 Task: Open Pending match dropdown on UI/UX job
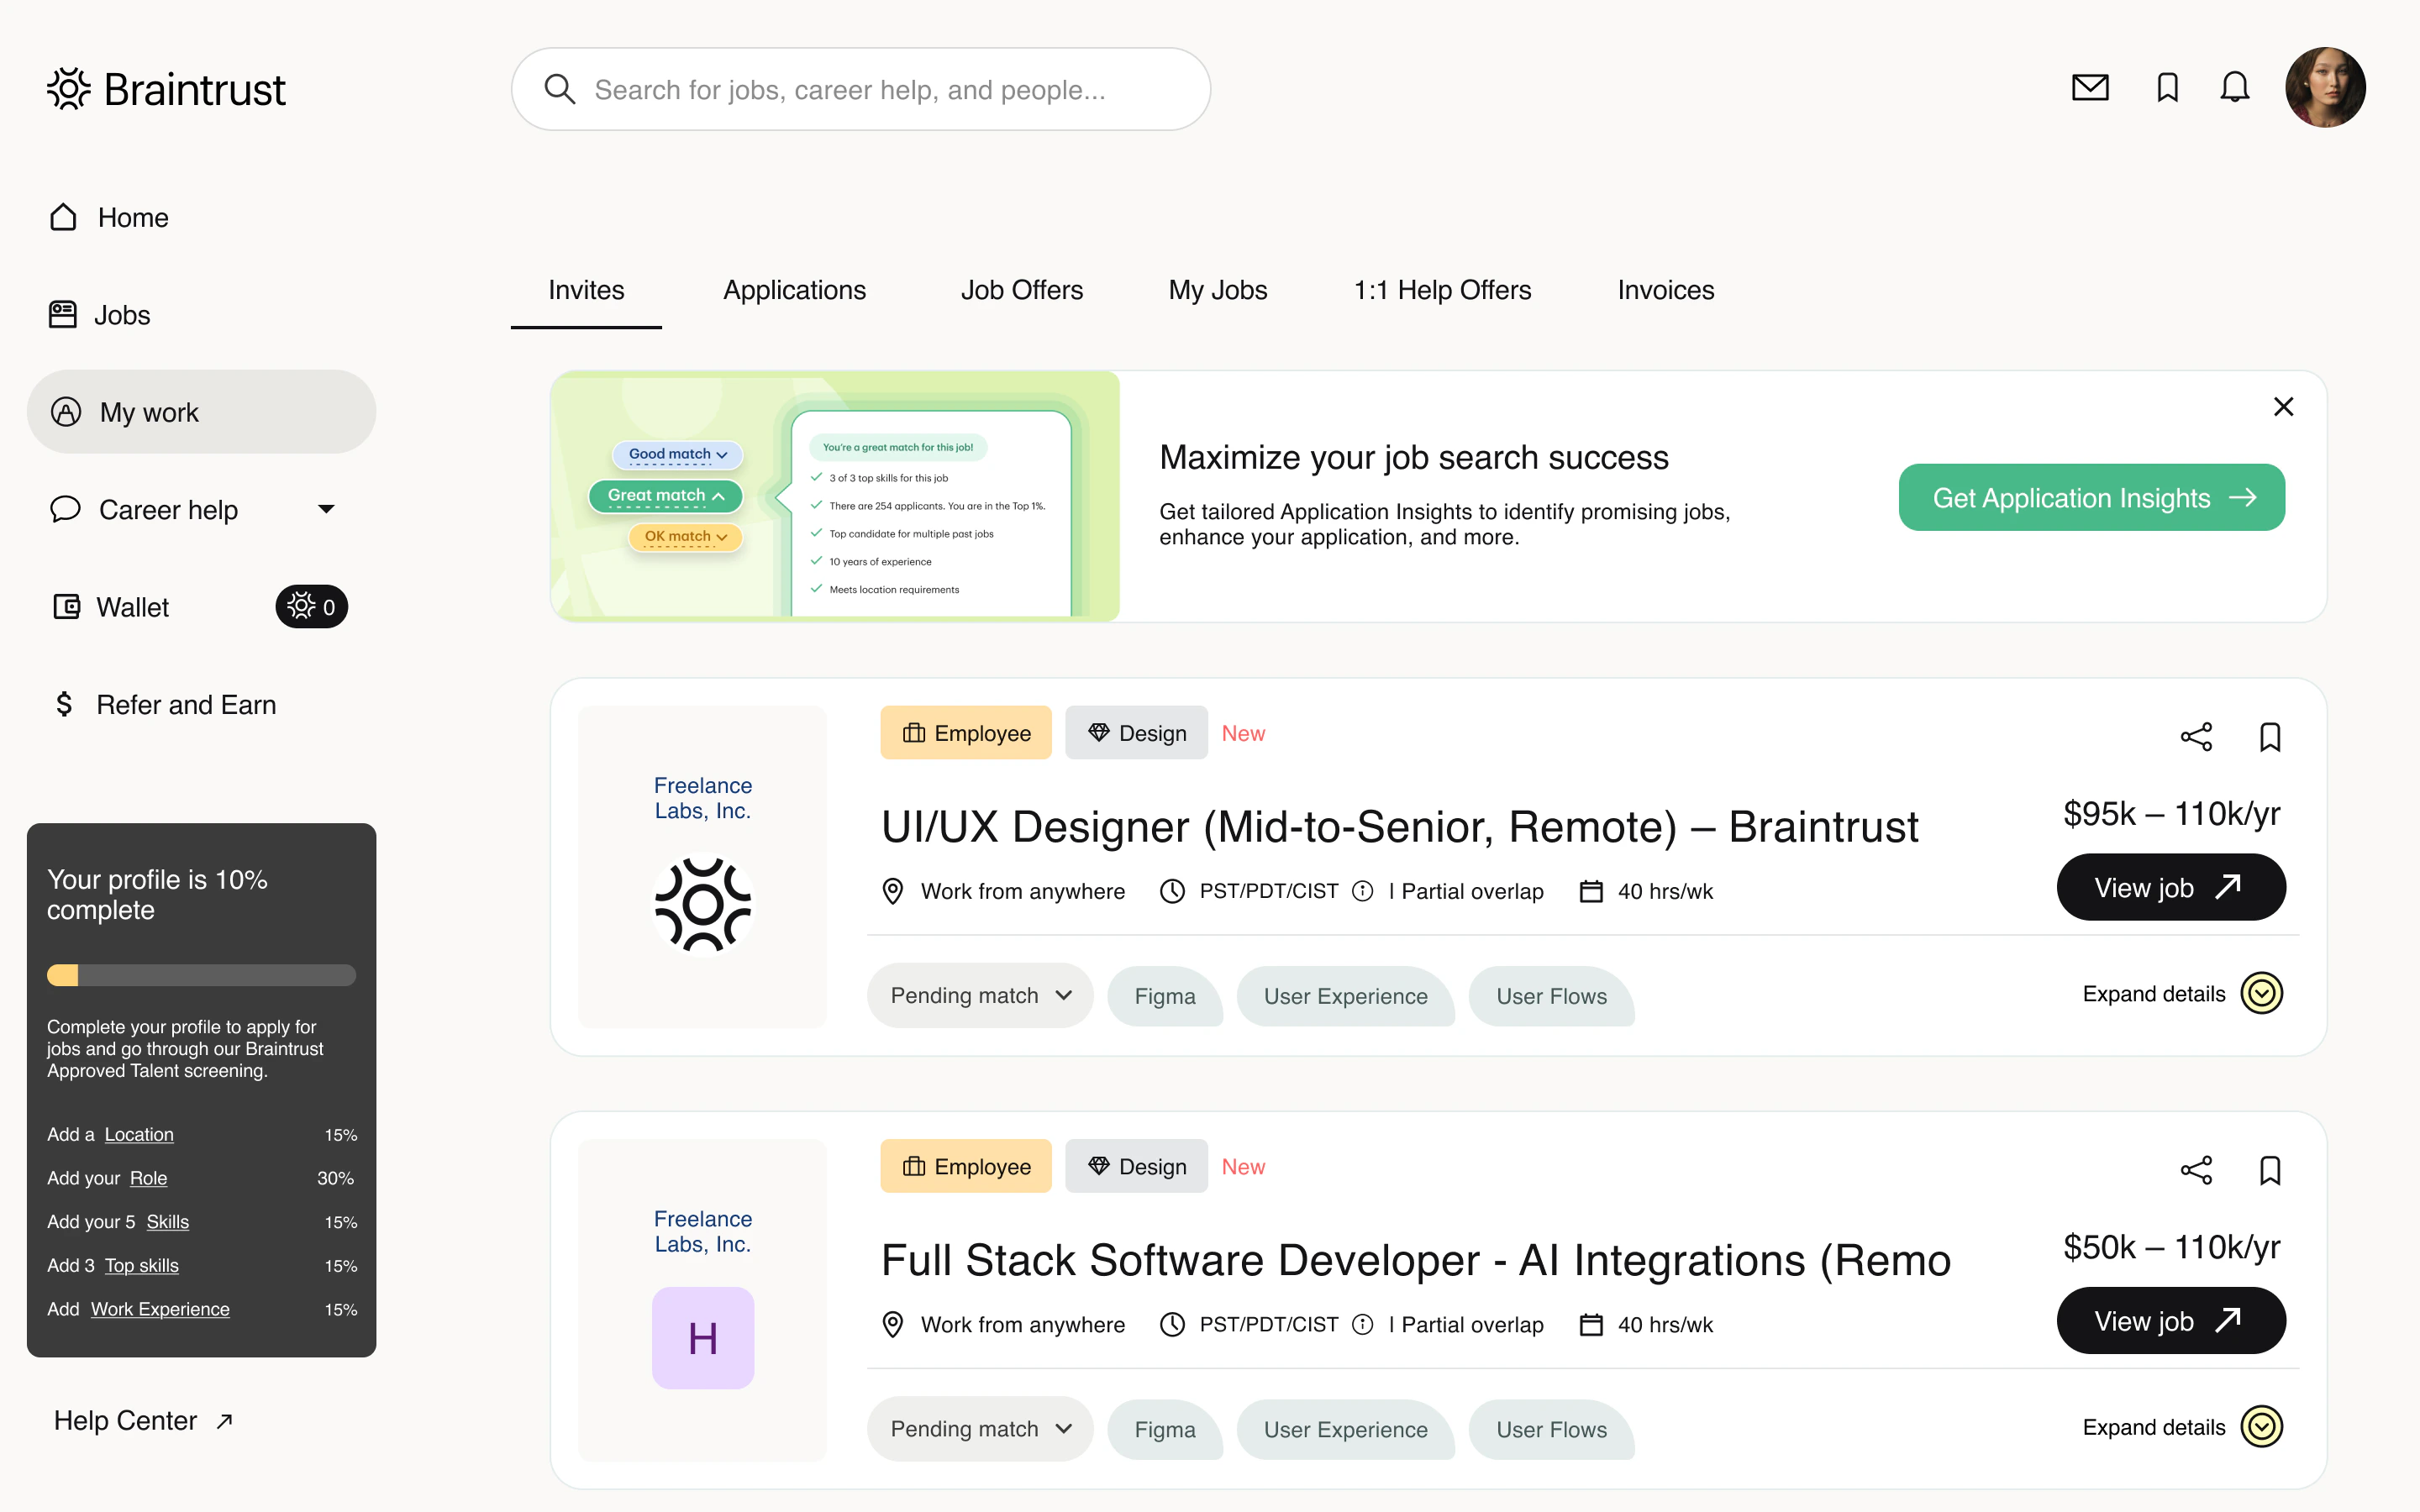click(x=980, y=995)
